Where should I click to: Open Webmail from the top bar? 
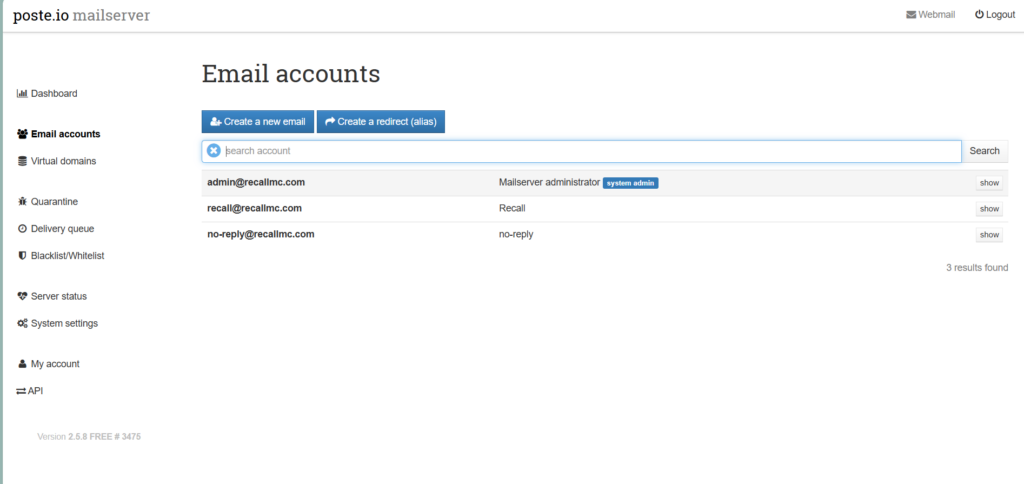coord(930,15)
